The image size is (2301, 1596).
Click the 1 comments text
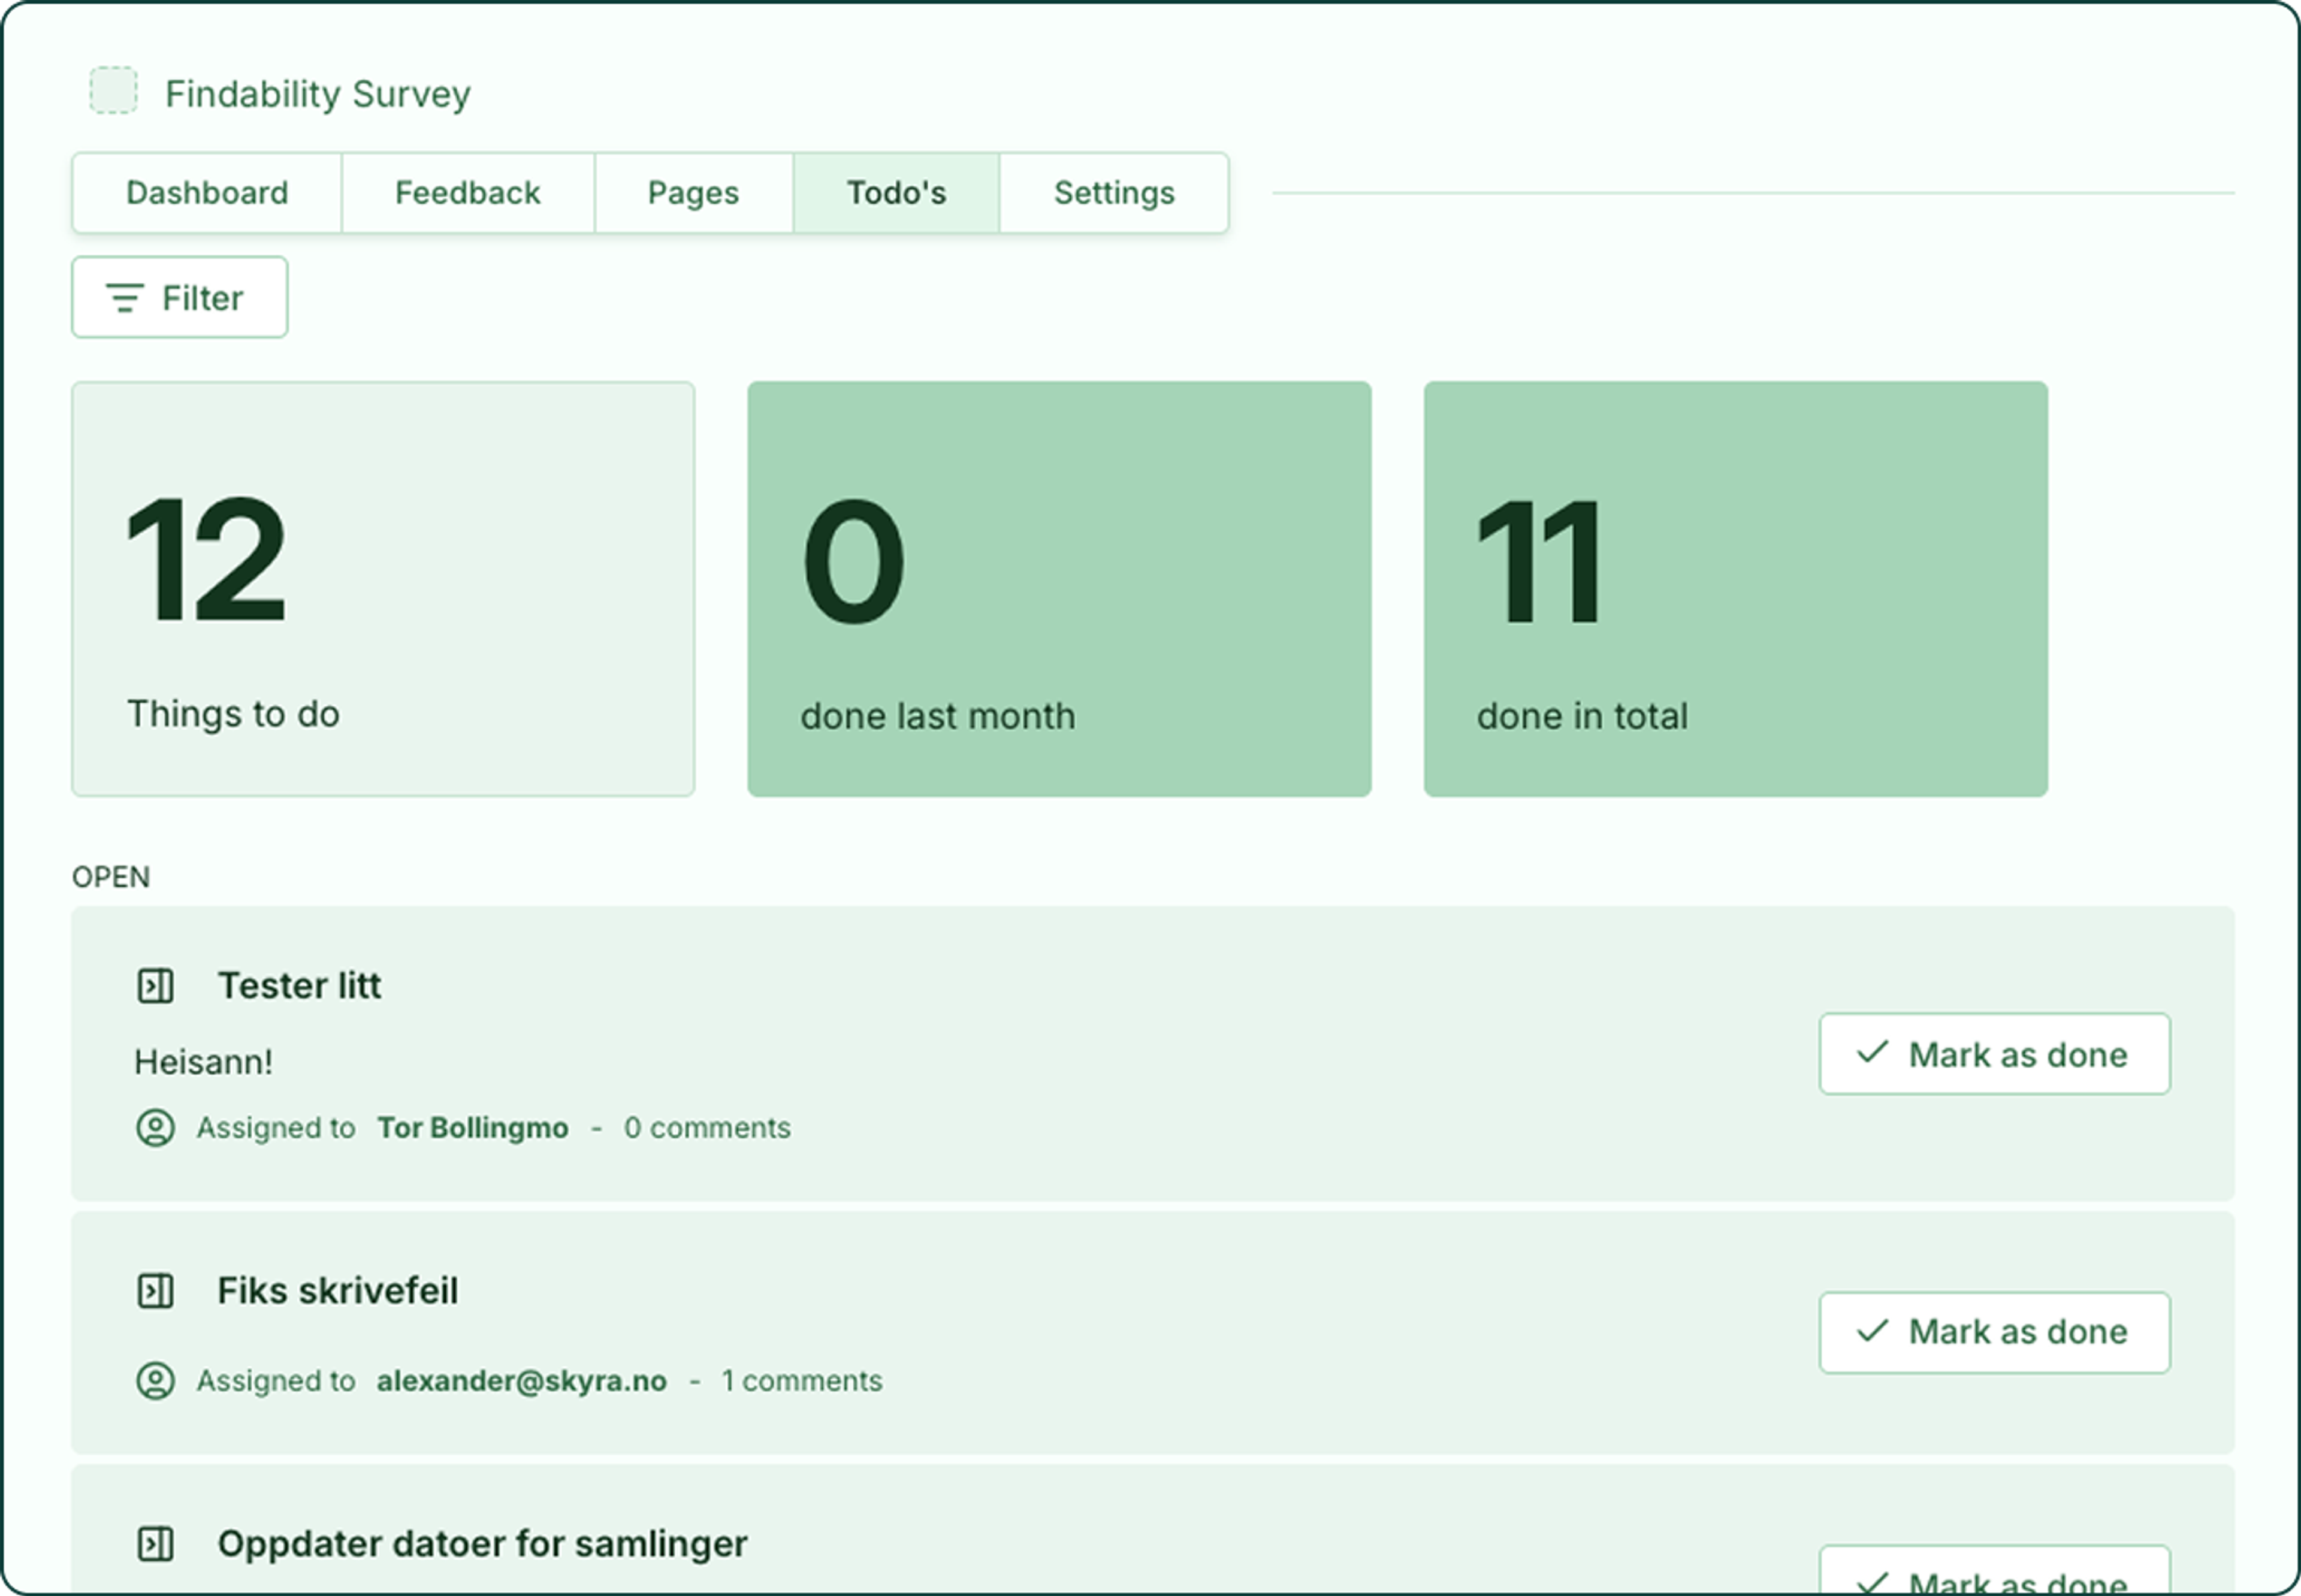click(x=802, y=1381)
